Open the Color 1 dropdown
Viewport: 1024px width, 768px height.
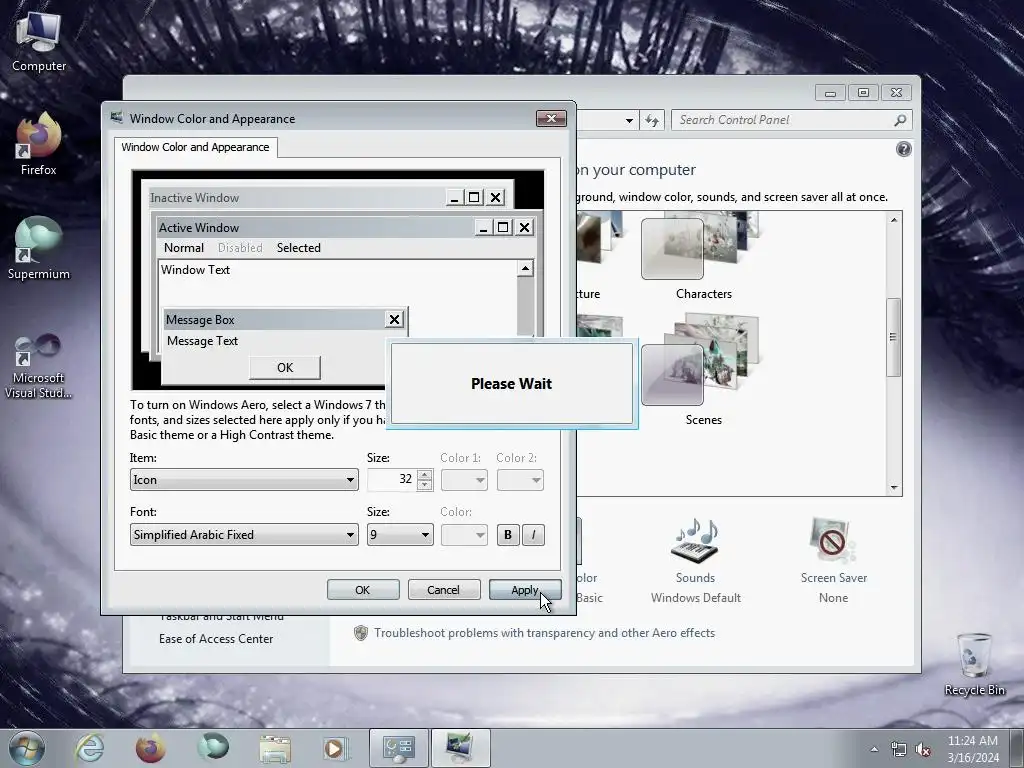[x=464, y=480]
